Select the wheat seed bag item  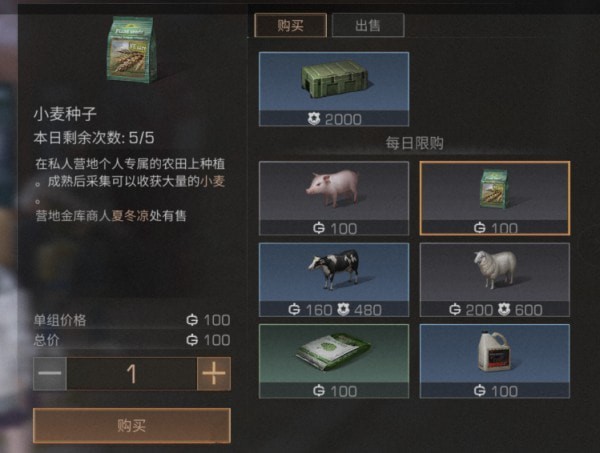[x=495, y=198]
